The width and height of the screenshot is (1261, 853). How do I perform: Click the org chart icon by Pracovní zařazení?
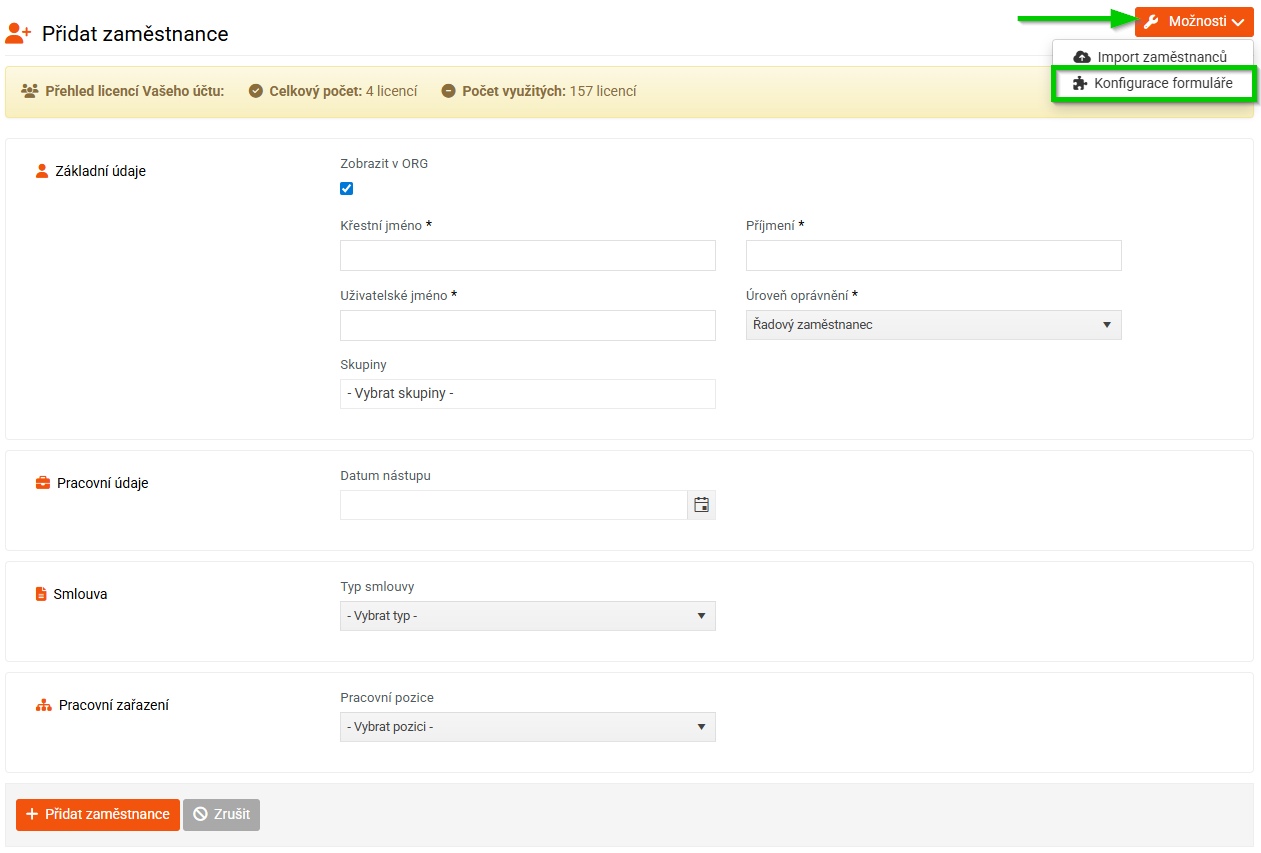point(43,705)
